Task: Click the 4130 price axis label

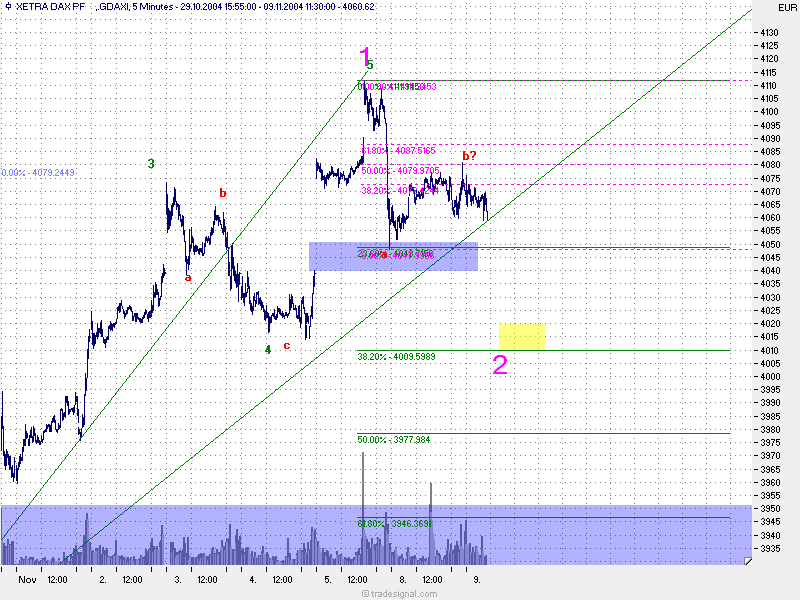Action: 769,32
